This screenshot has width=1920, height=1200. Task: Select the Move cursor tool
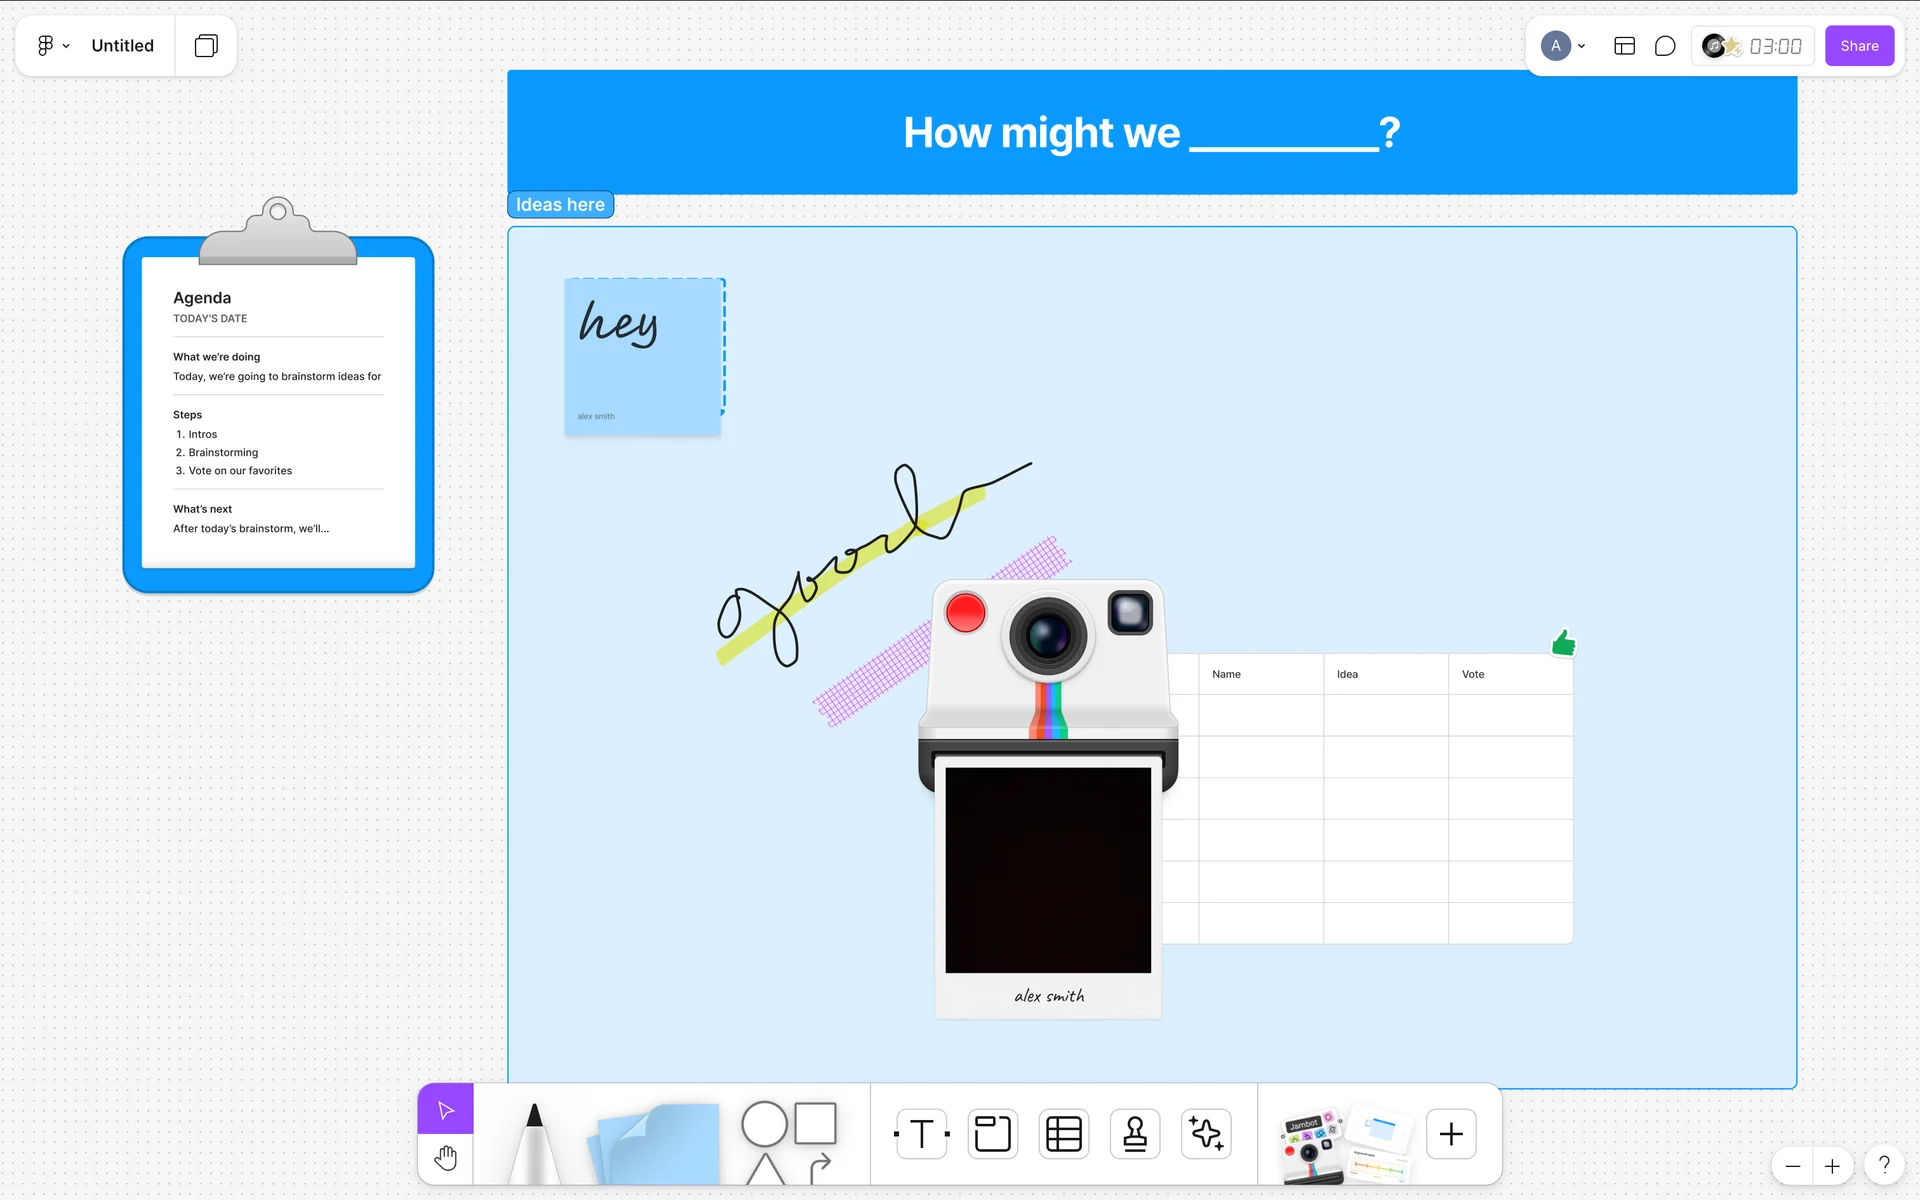coord(446,1110)
